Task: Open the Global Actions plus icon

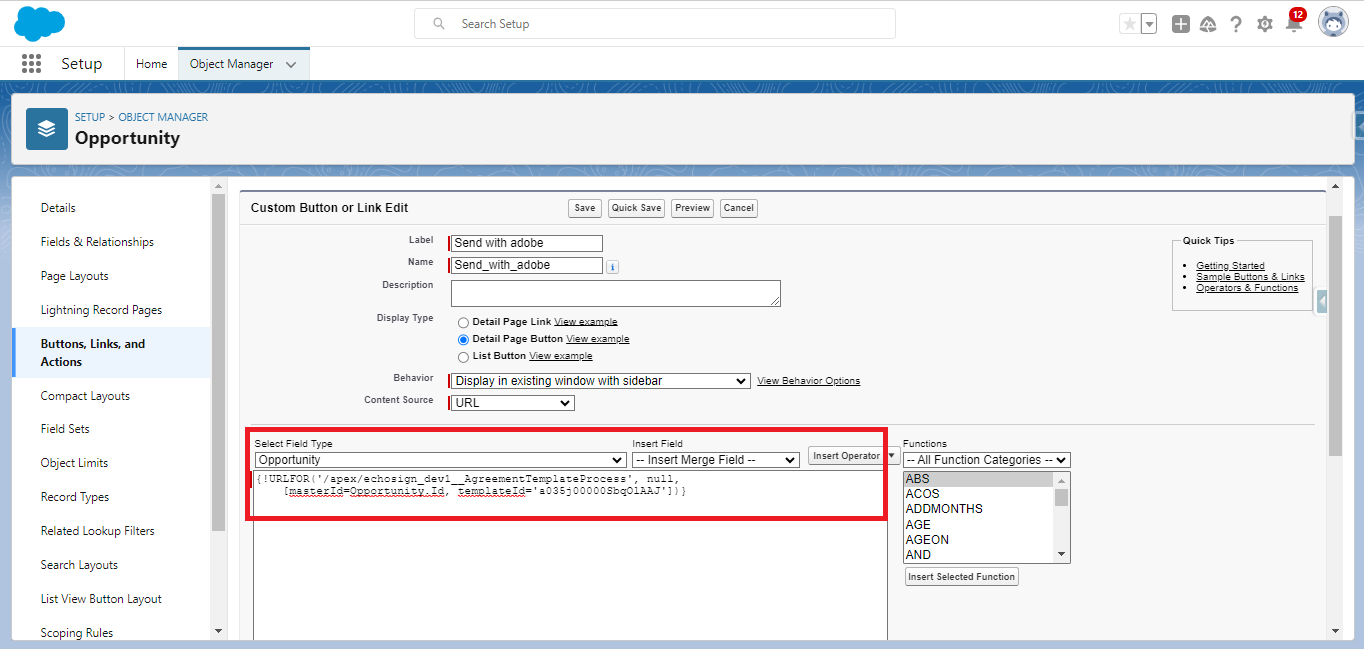Action: [1181, 24]
